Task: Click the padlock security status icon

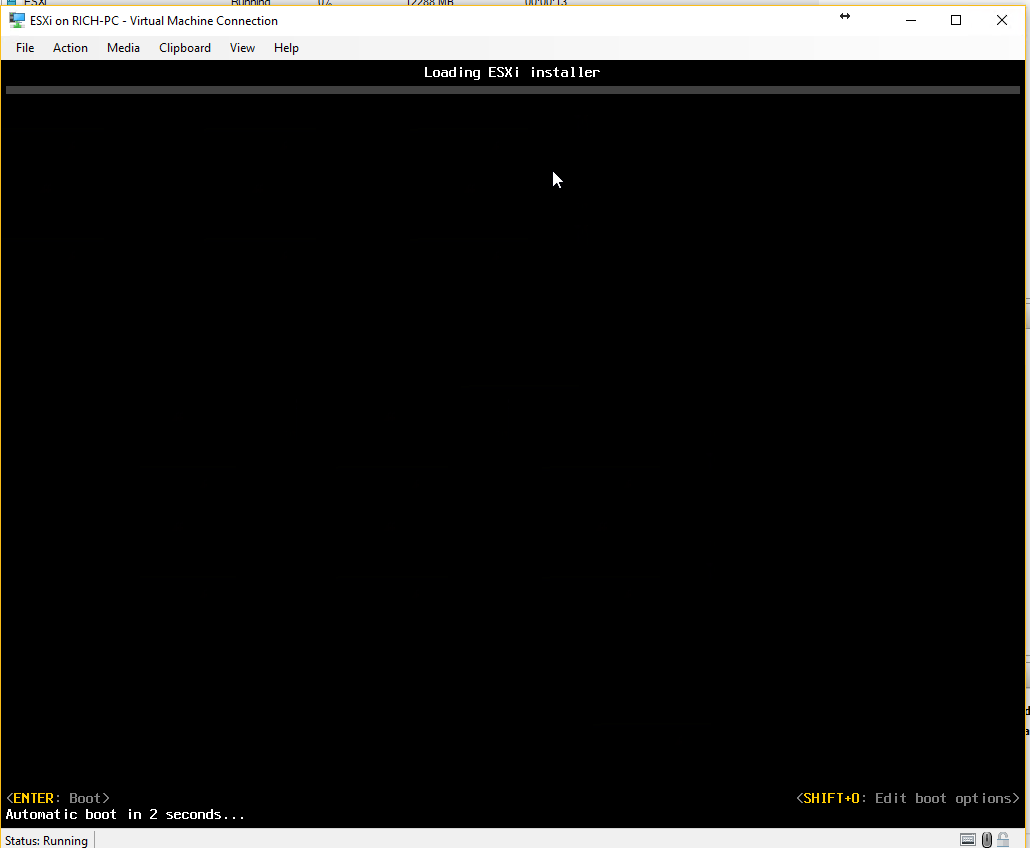Action: click(x=1003, y=839)
